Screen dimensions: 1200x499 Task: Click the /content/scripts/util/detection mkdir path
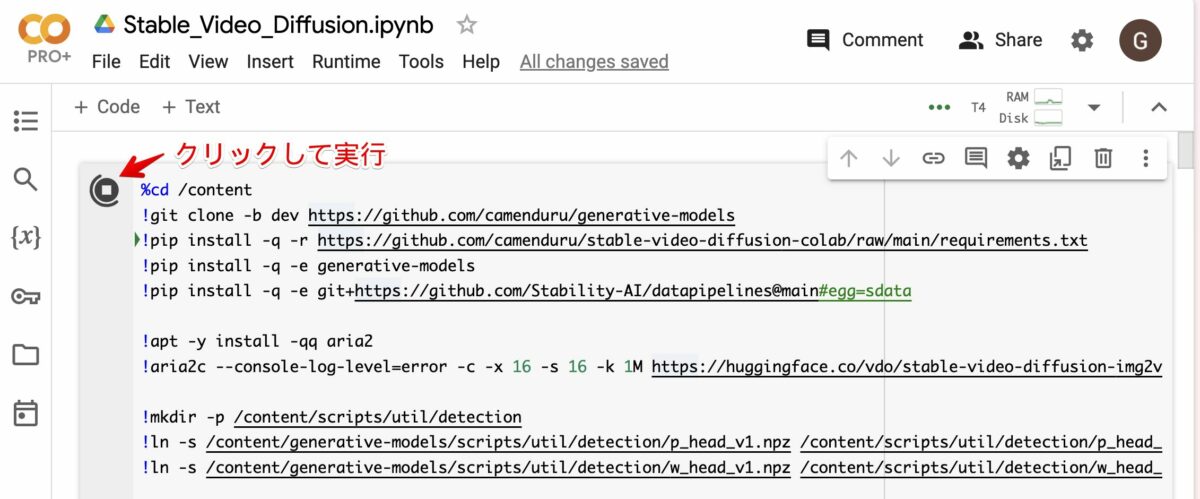click(x=378, y=417)
